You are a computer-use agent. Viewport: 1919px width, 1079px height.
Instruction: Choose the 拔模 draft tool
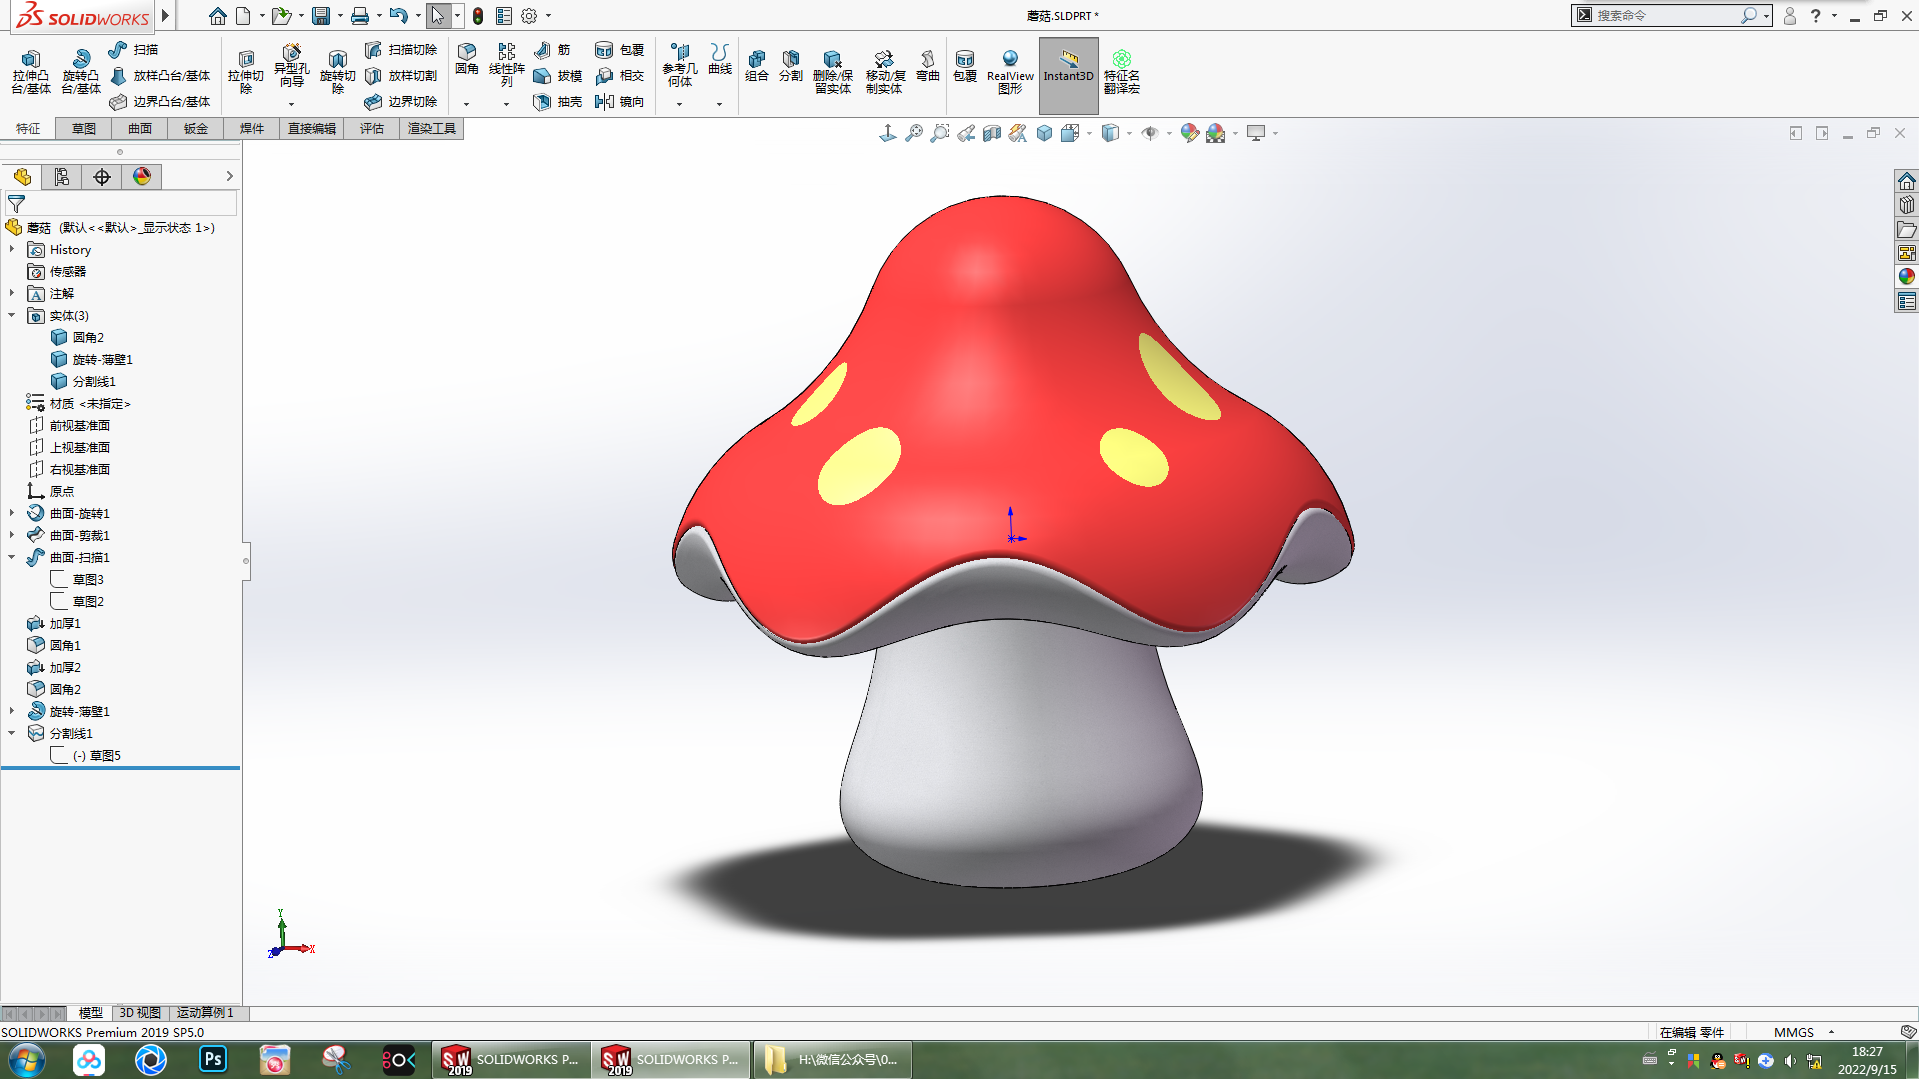[x=558, y=75]
